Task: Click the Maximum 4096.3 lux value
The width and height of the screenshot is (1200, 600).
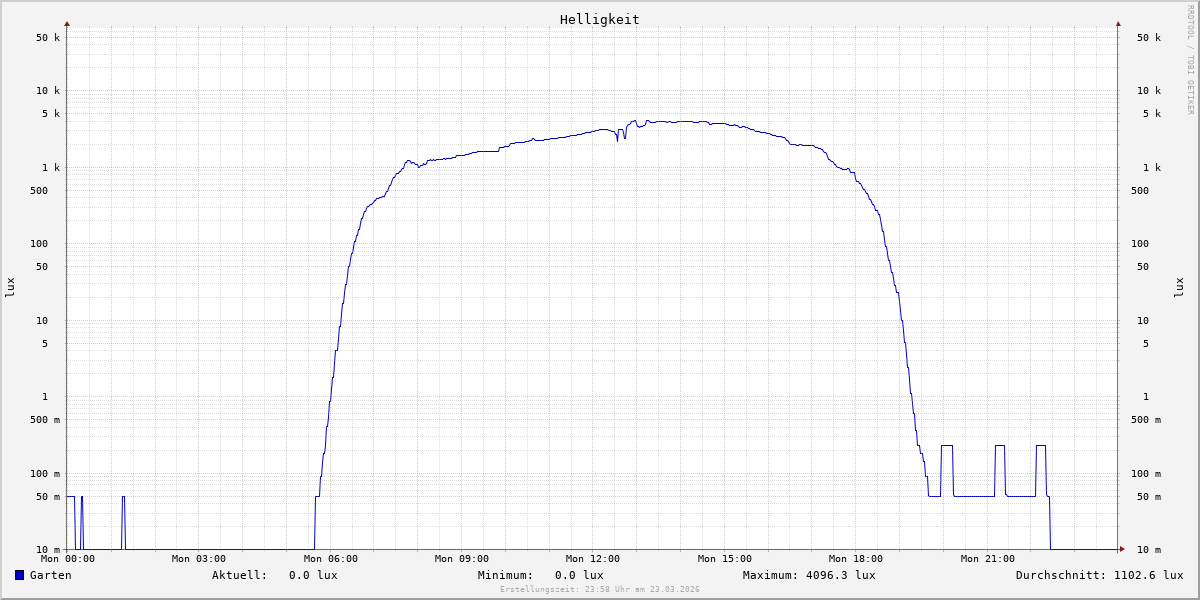Action: coord(840,575)
